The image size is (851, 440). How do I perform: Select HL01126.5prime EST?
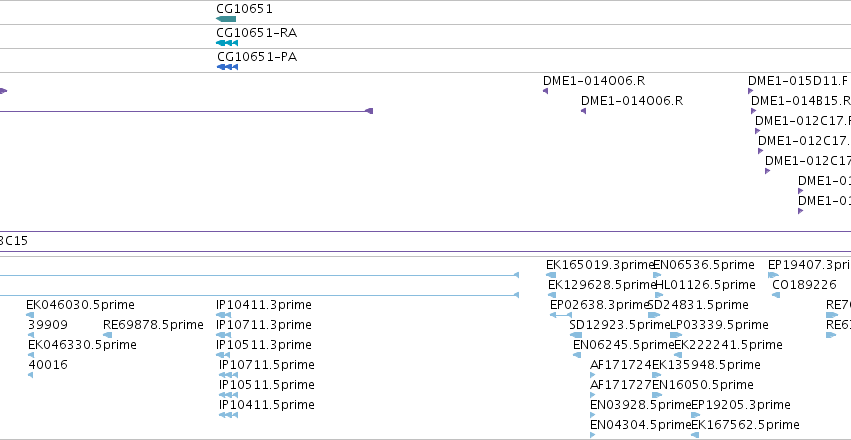pos(706,285)
